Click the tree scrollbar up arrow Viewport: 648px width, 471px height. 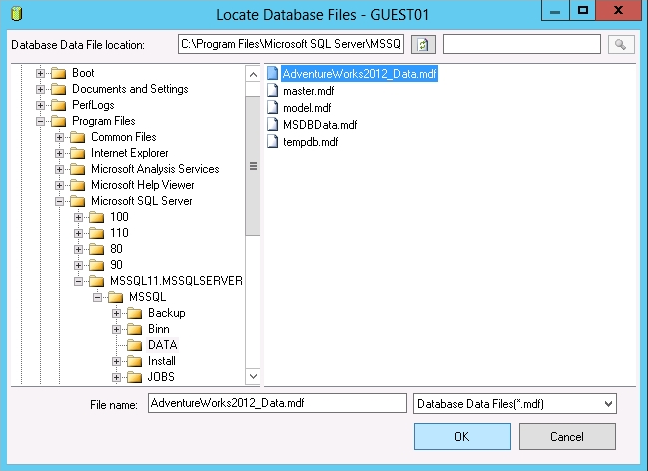(253, 74)
